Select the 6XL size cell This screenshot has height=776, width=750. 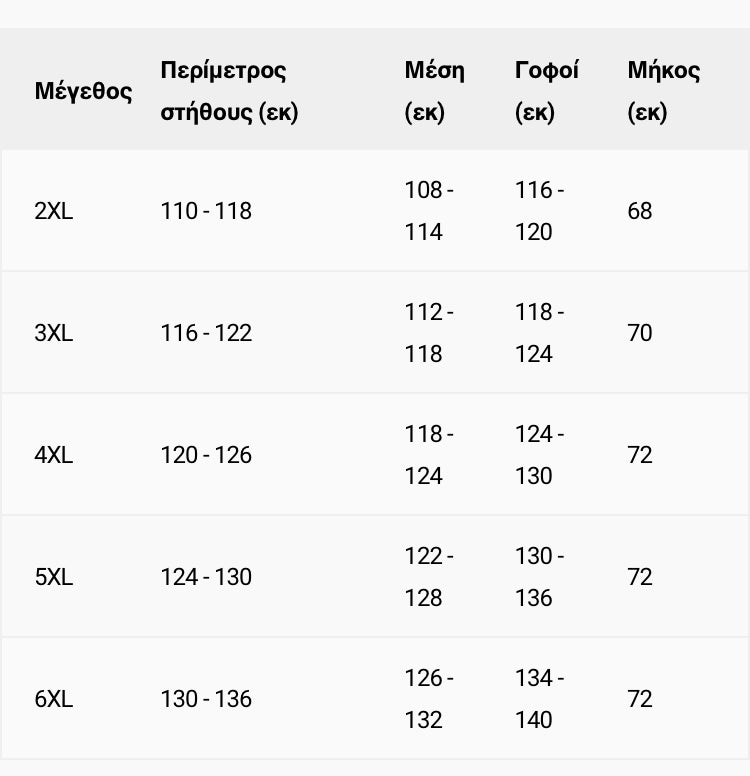click(x=54, y=699)
